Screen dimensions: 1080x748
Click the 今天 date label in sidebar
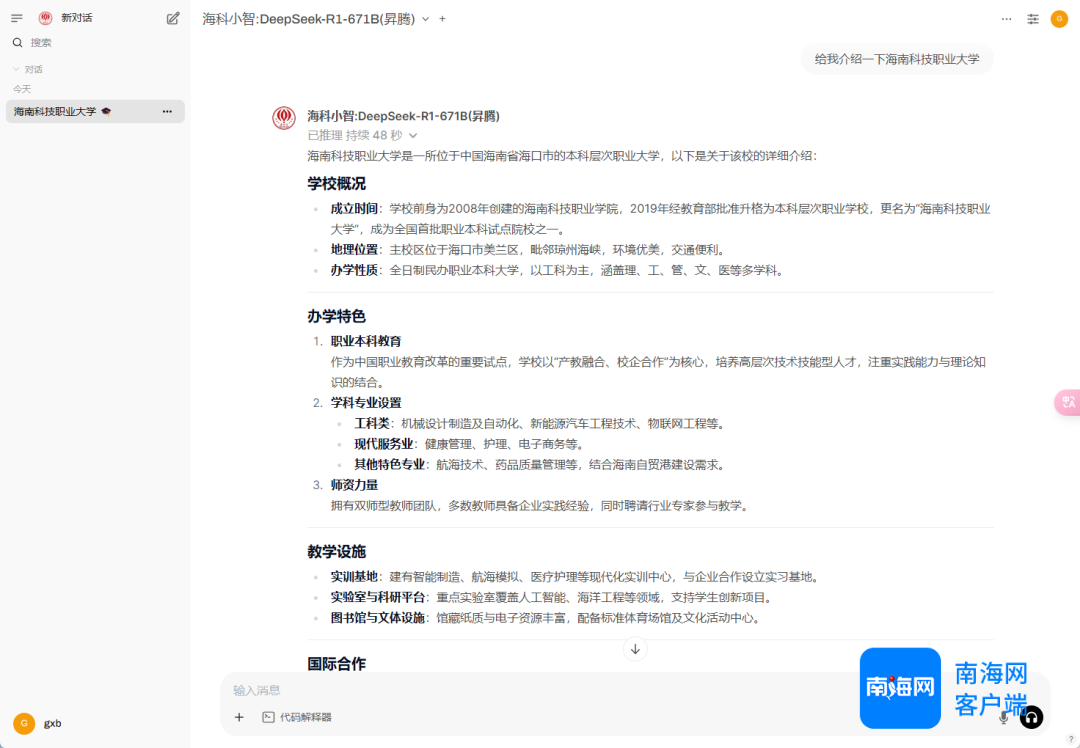click(22, 89)
